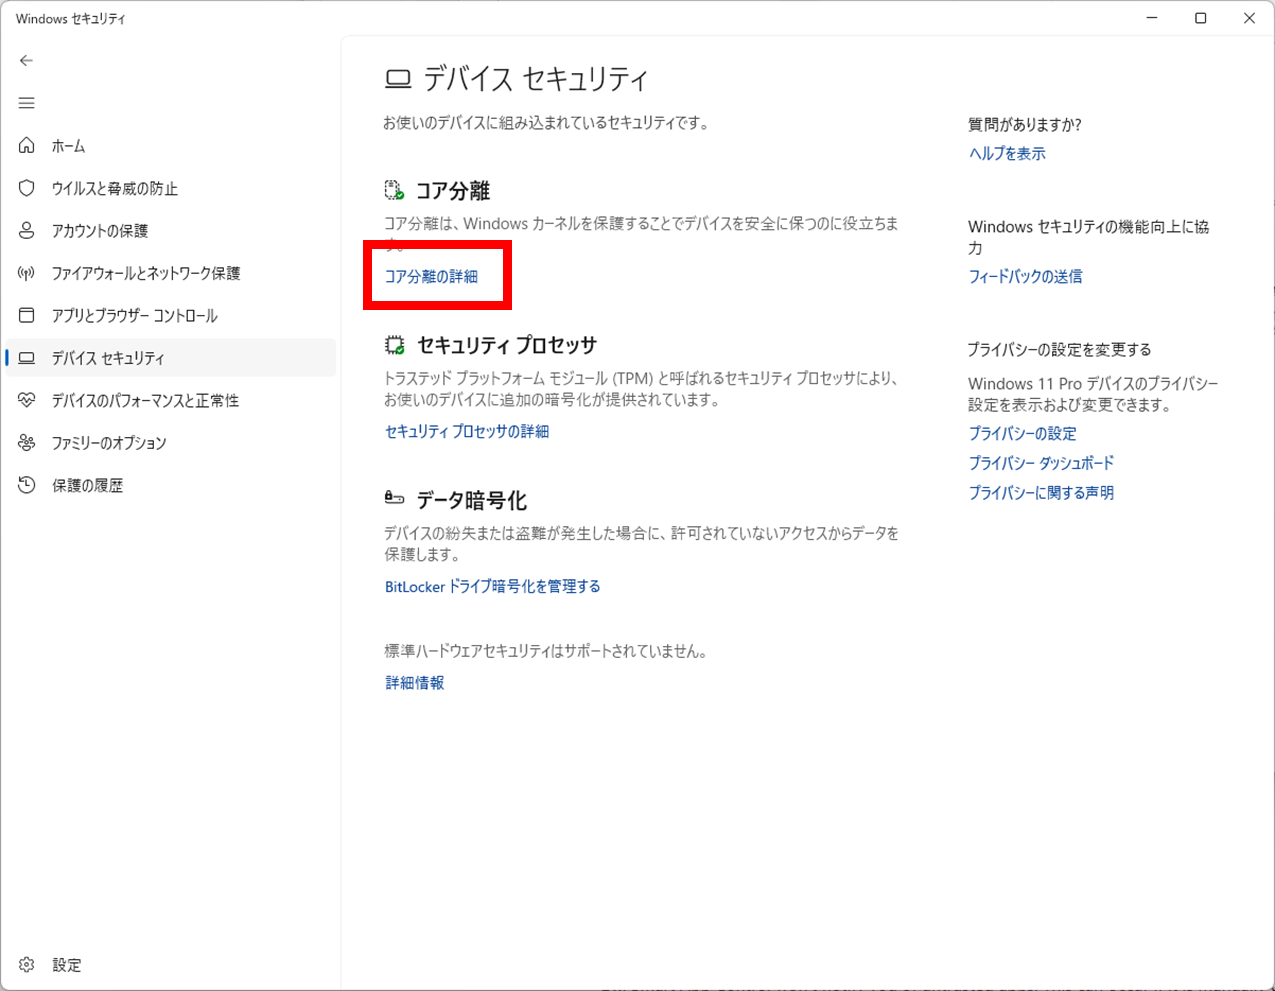Open the hamburger navigation menu

coord(26,103)
